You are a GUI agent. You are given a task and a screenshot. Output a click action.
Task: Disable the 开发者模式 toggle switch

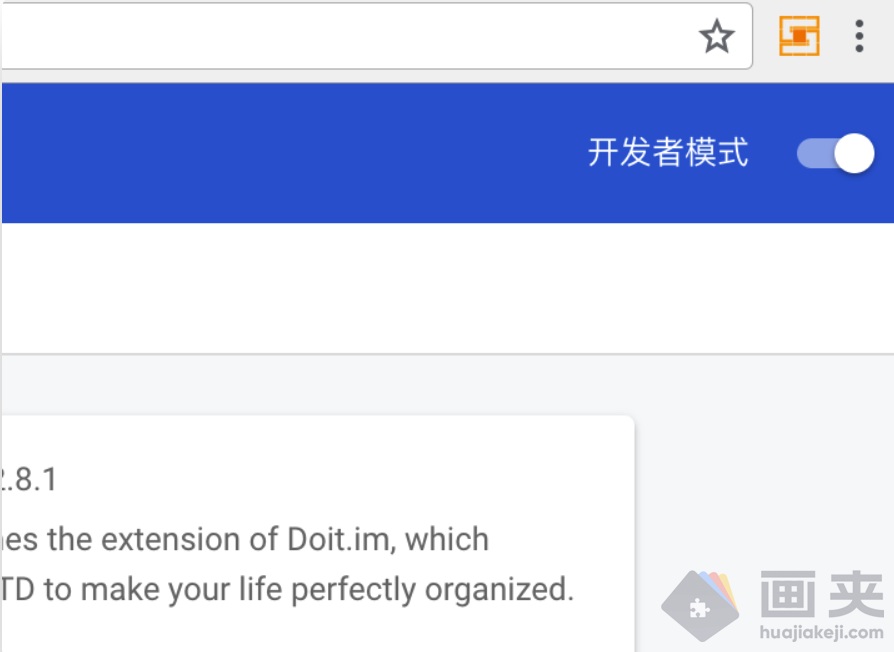(x=836, y=153)
